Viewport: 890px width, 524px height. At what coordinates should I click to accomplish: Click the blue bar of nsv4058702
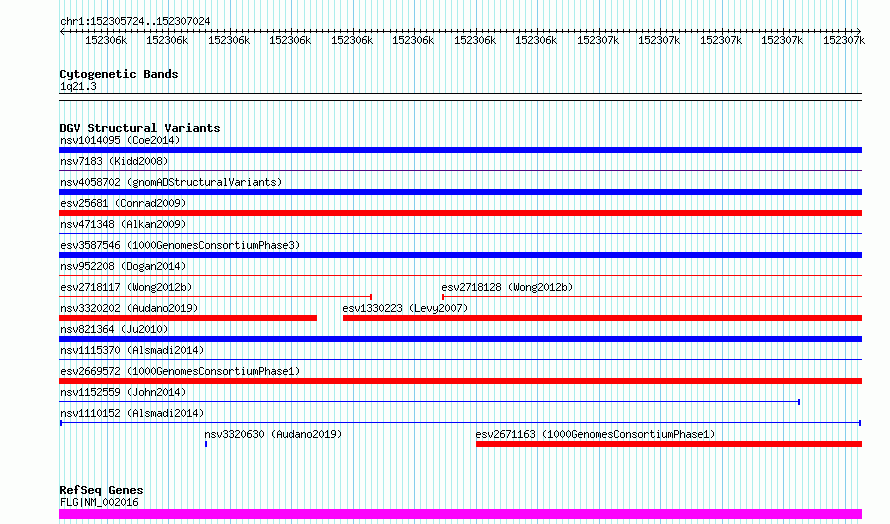click(460, 192)
